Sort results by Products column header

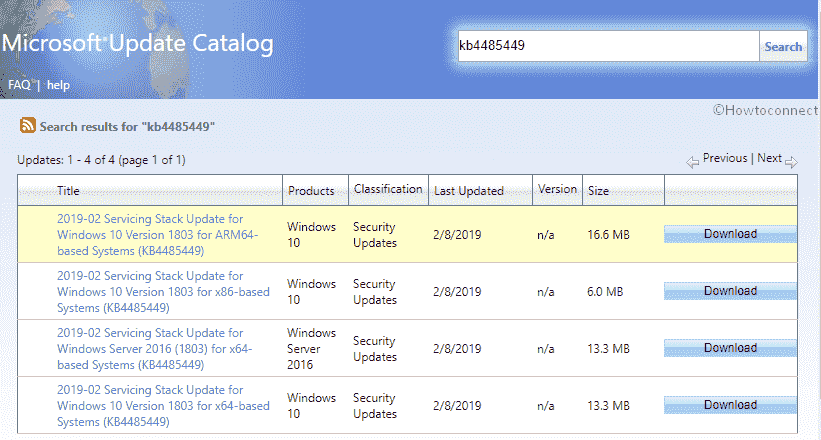click(311, 191)
